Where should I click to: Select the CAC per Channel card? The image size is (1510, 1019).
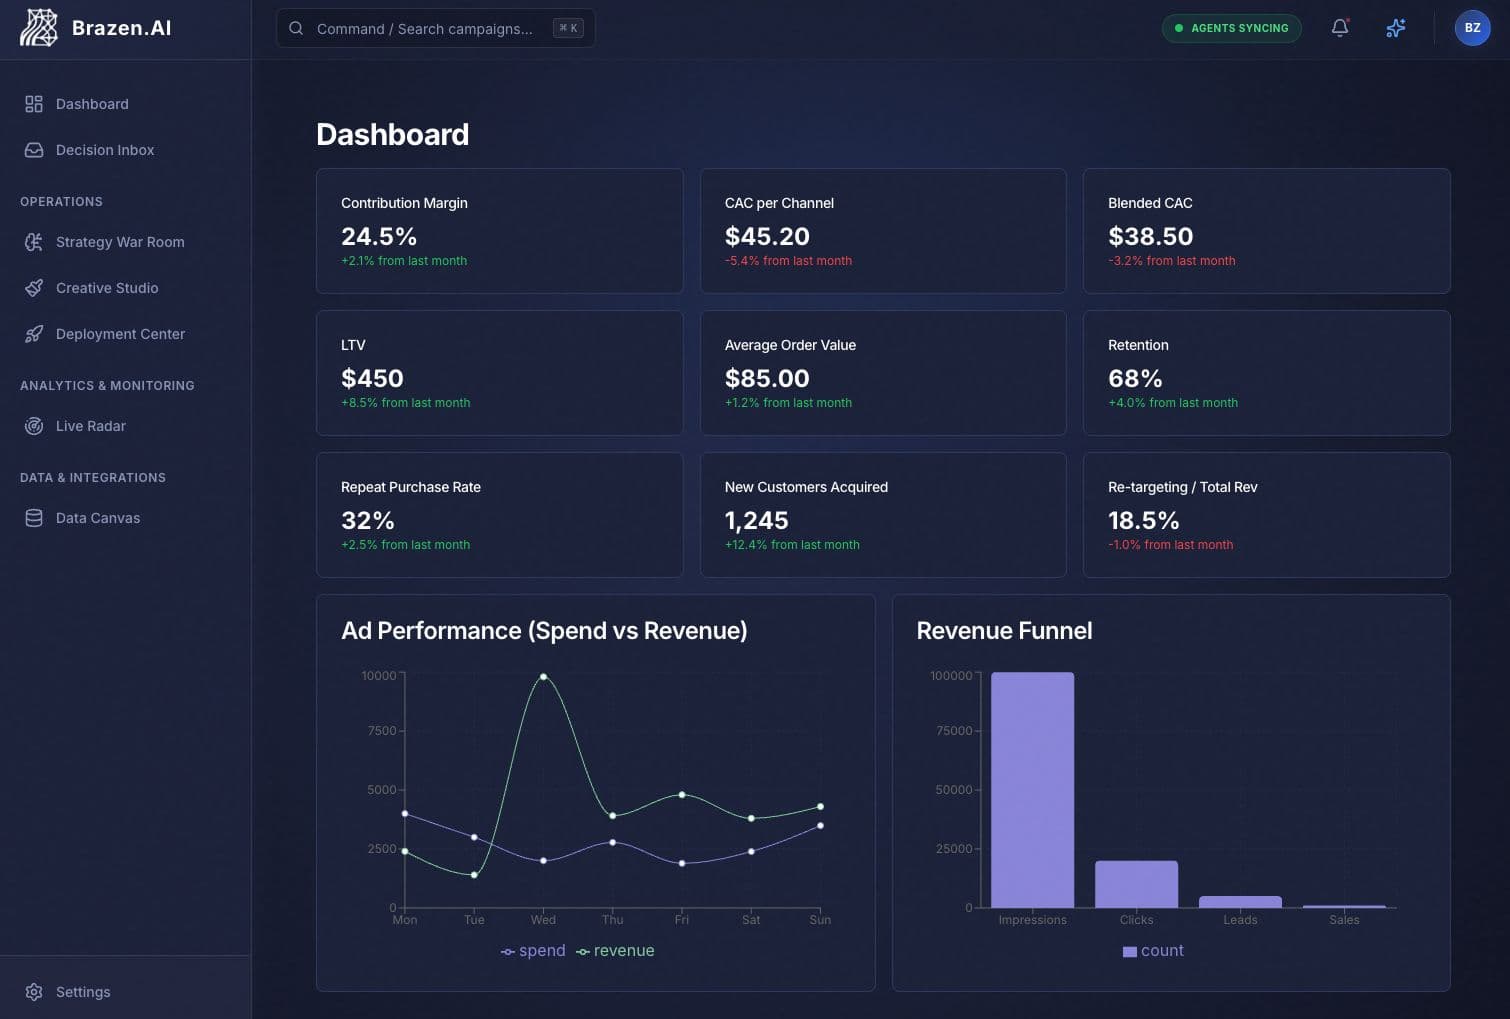click(x=883, y=231)
